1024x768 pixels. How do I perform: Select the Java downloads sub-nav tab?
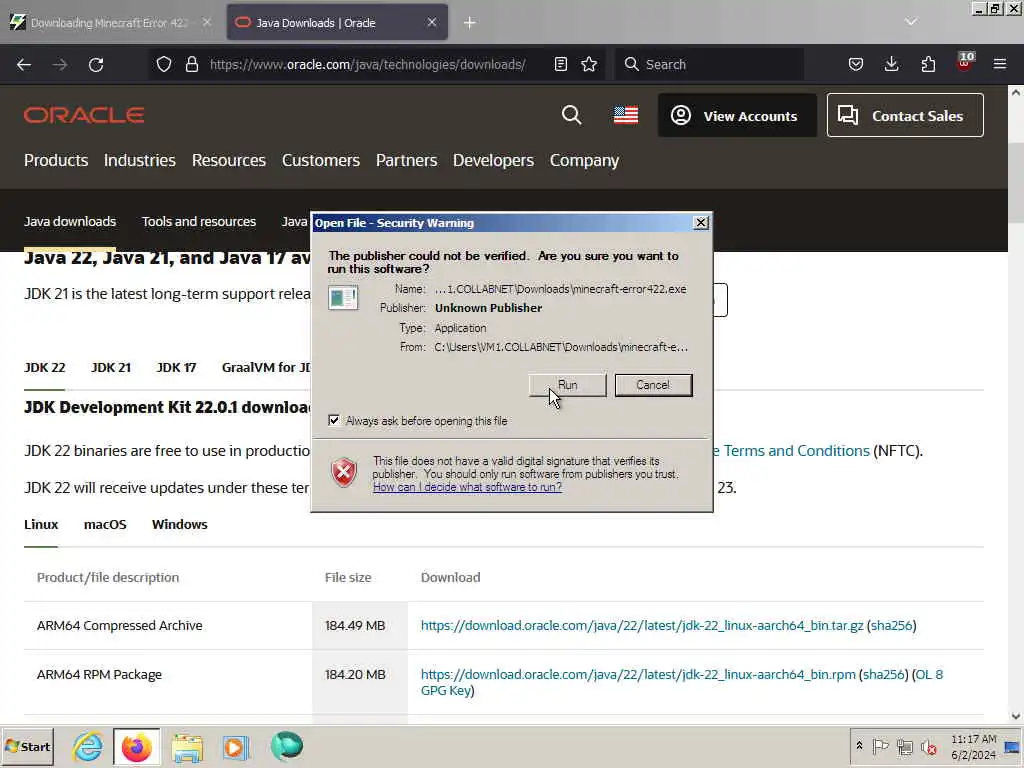pyautogui.click(x=70, y=221)
